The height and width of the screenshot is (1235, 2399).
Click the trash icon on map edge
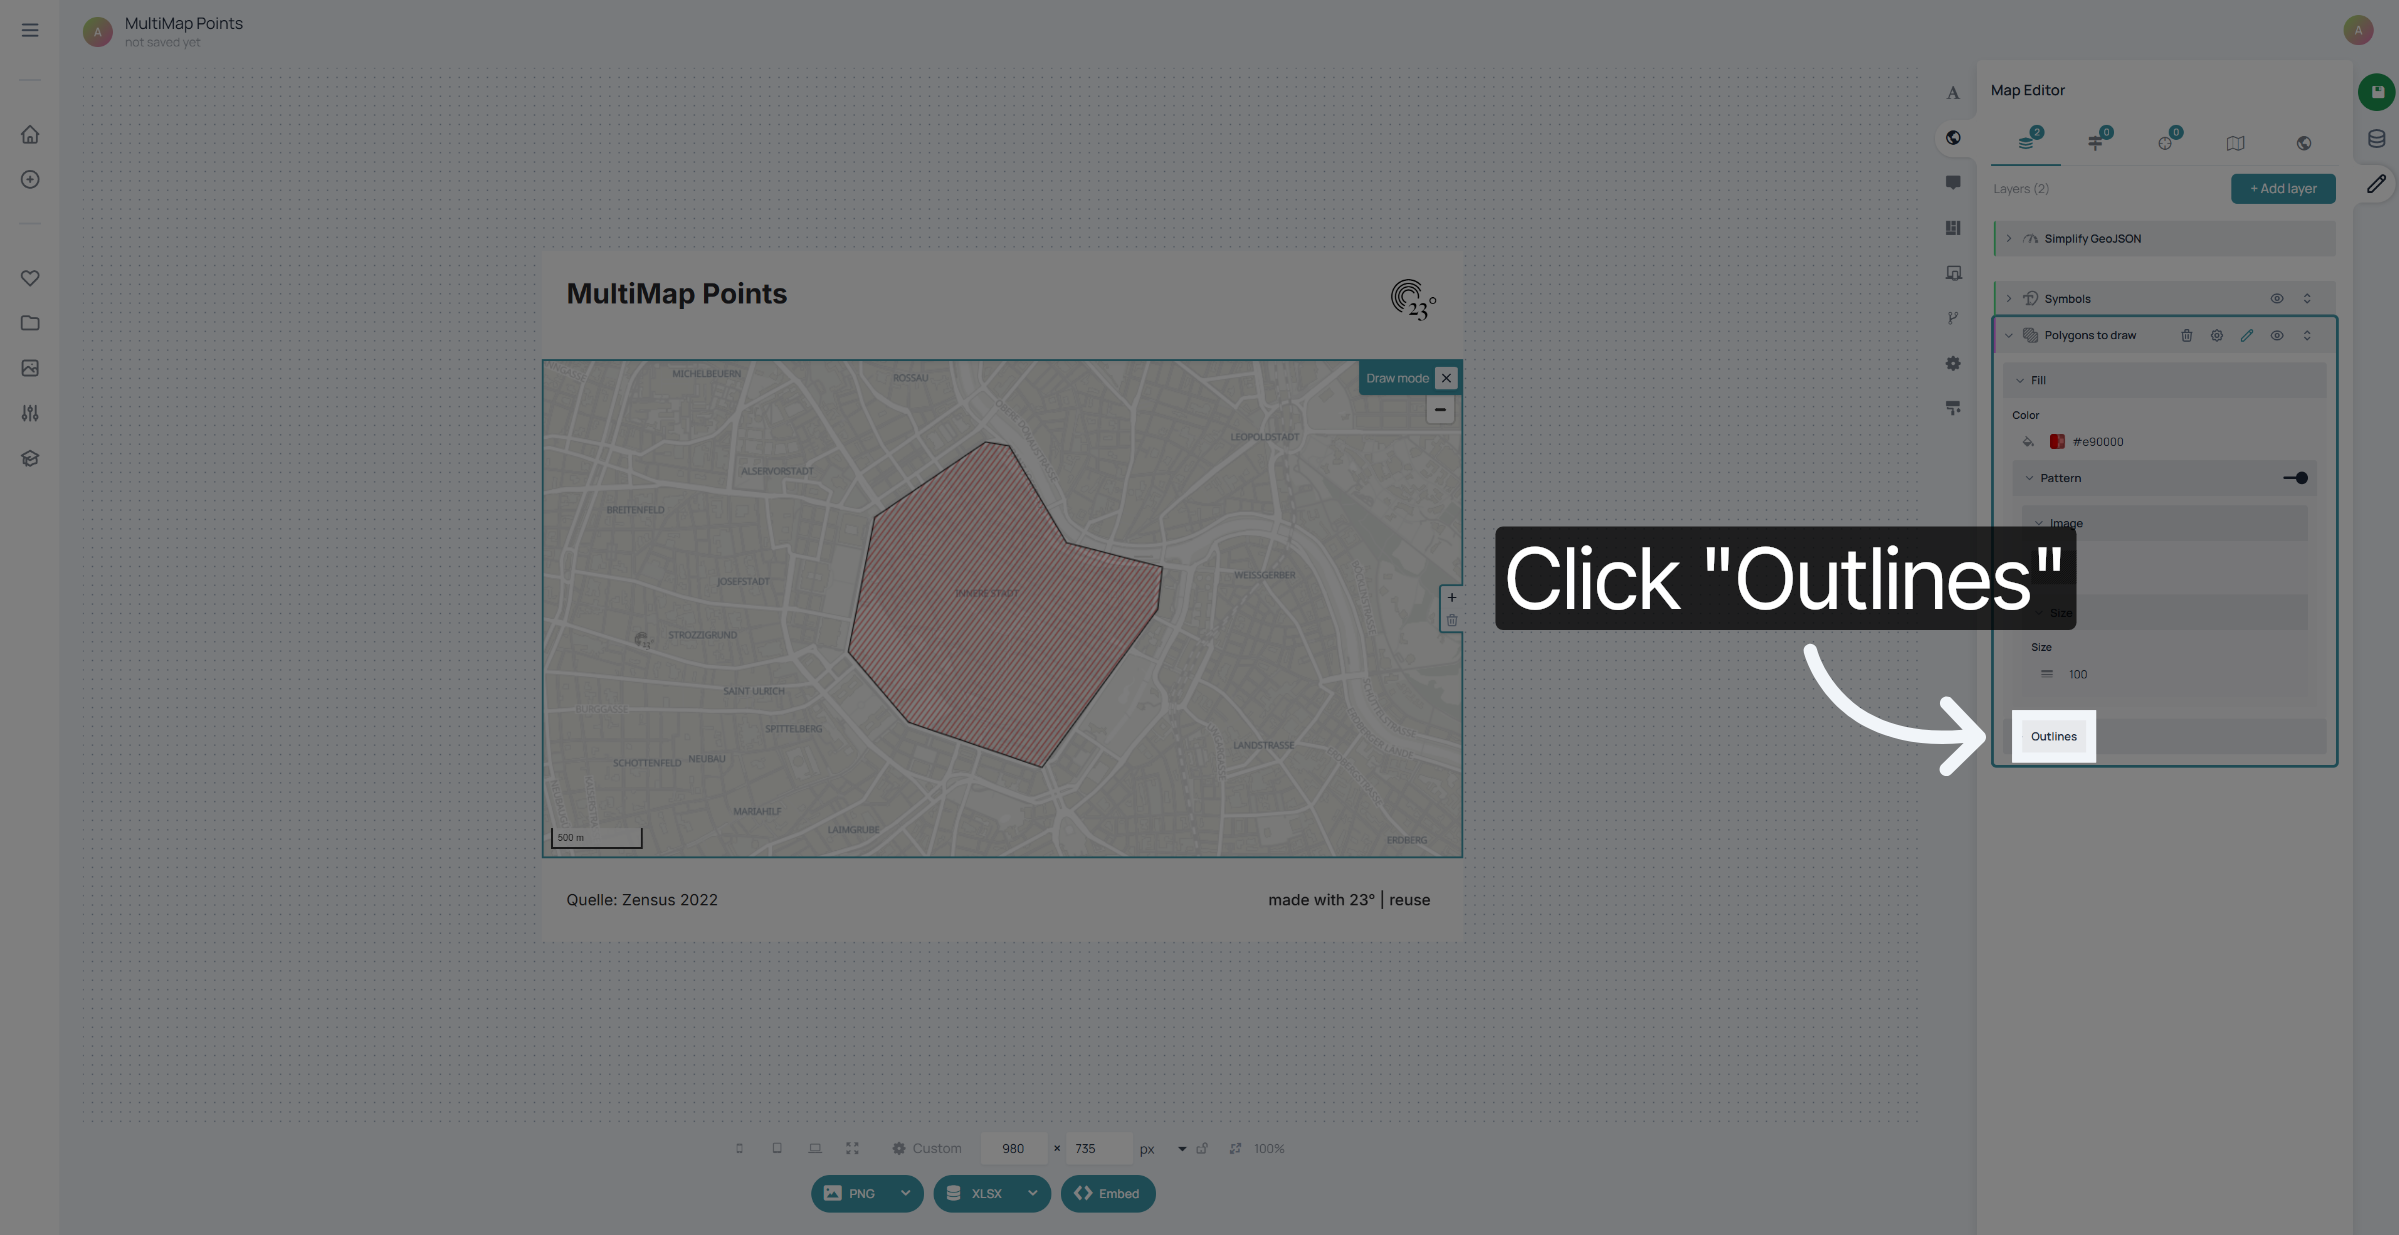tap(1452, 621)
